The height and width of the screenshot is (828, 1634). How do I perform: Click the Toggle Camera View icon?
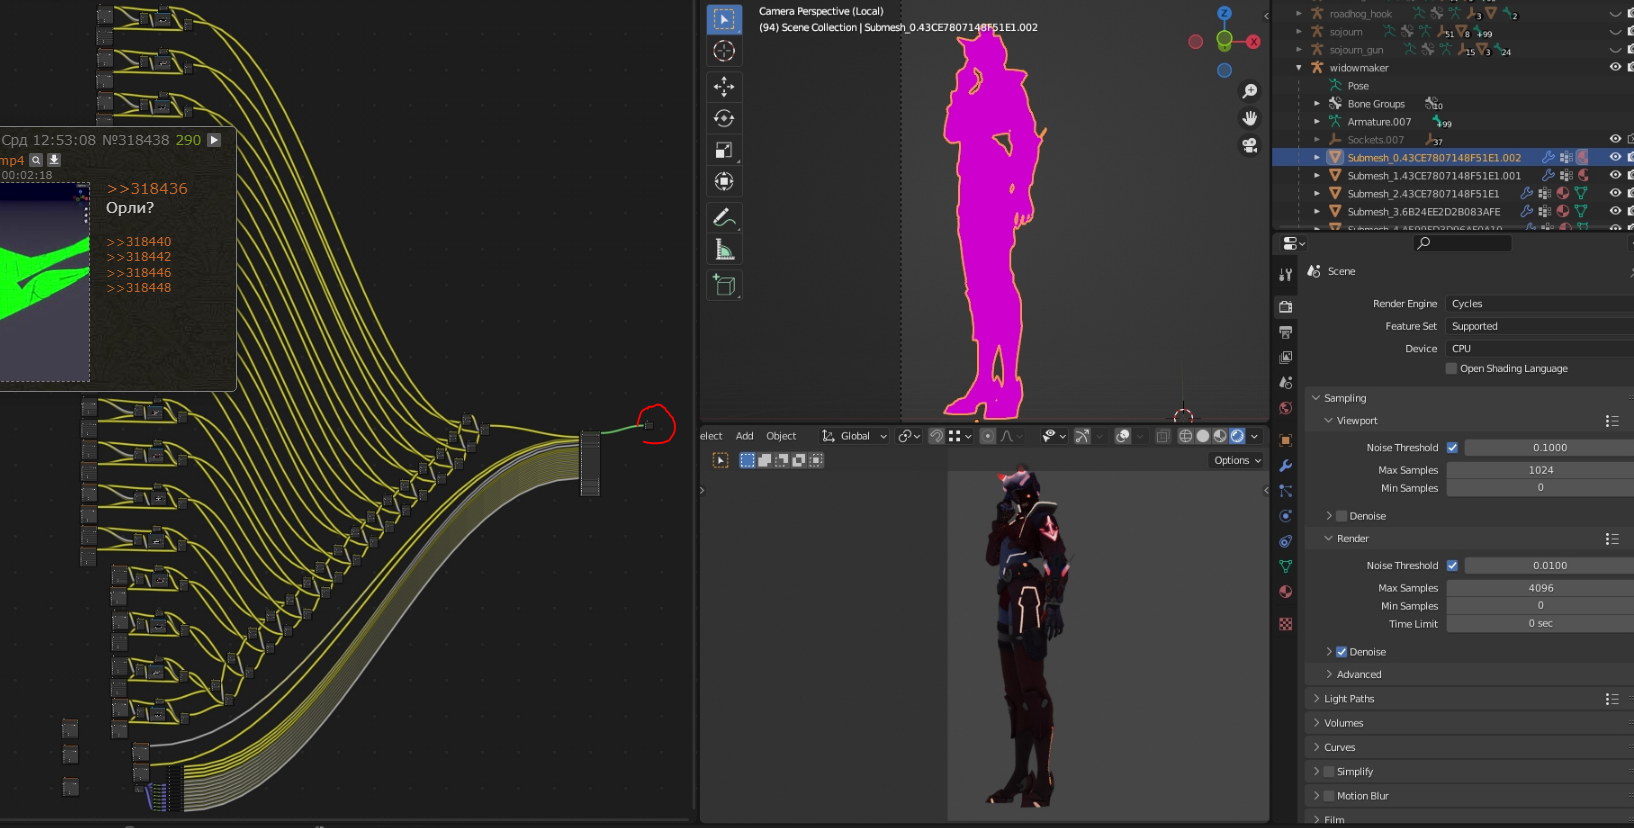1249,146
